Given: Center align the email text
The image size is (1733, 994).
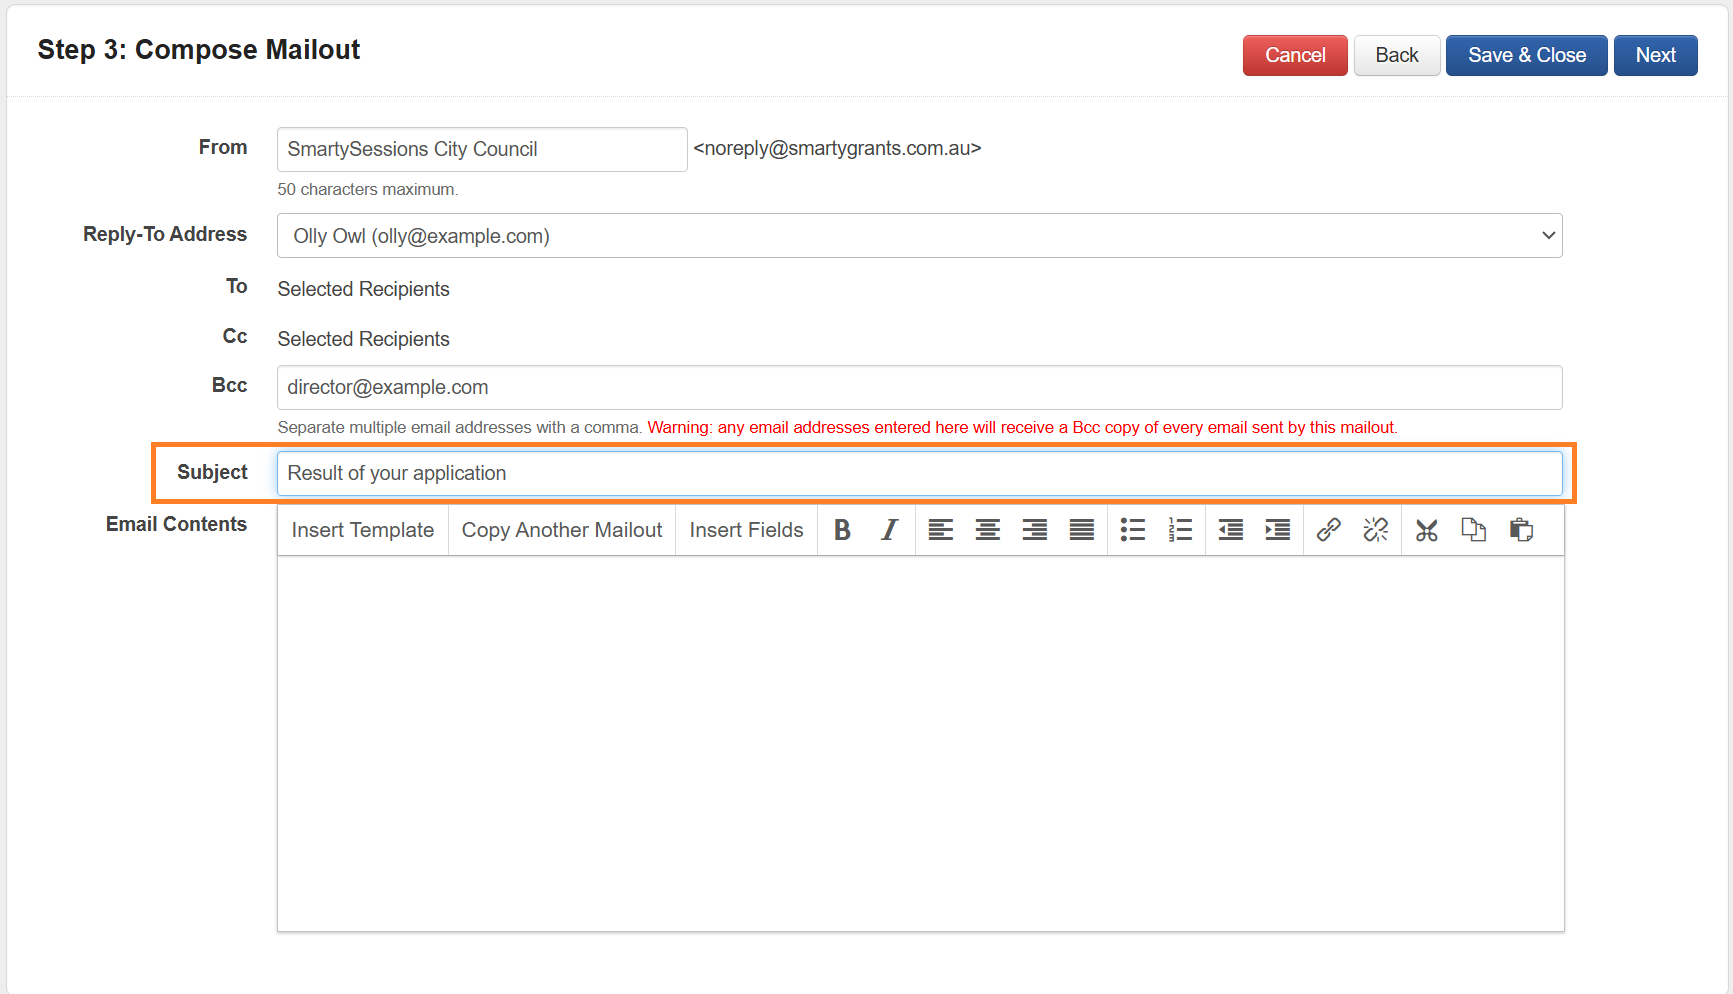Looking at the screenshot, I should [x=987, y=530].
